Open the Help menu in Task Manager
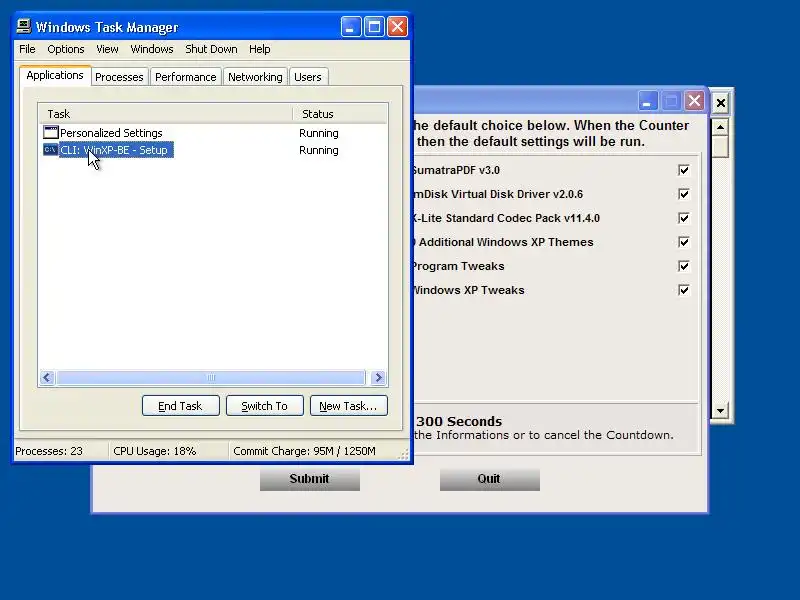The image size is (800, 600). (260, 49)
